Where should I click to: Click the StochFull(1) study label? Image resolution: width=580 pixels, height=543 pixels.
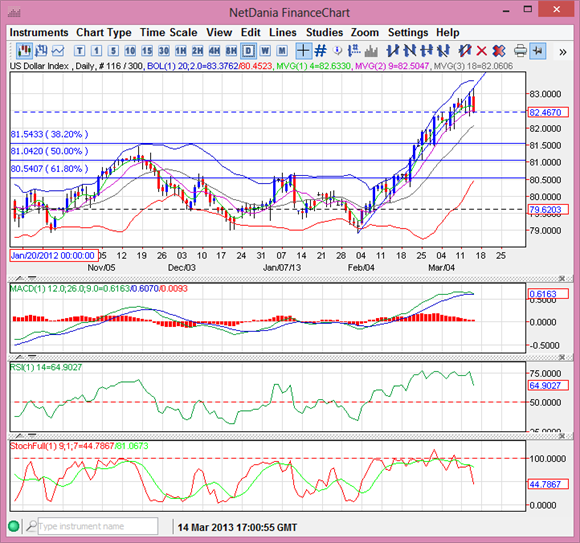(79, 446)
